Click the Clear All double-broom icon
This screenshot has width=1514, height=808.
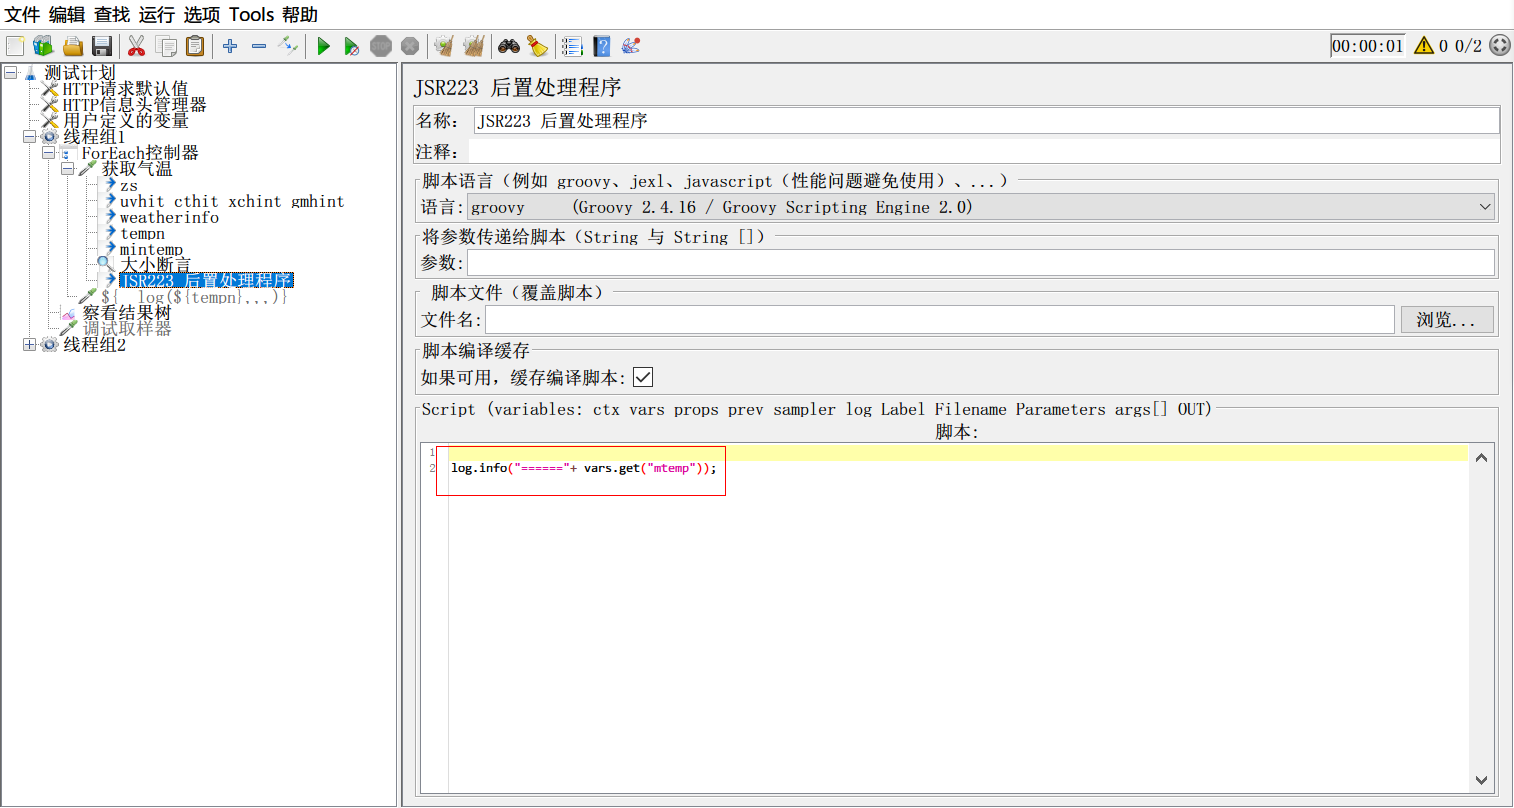[x=474, y=46]
